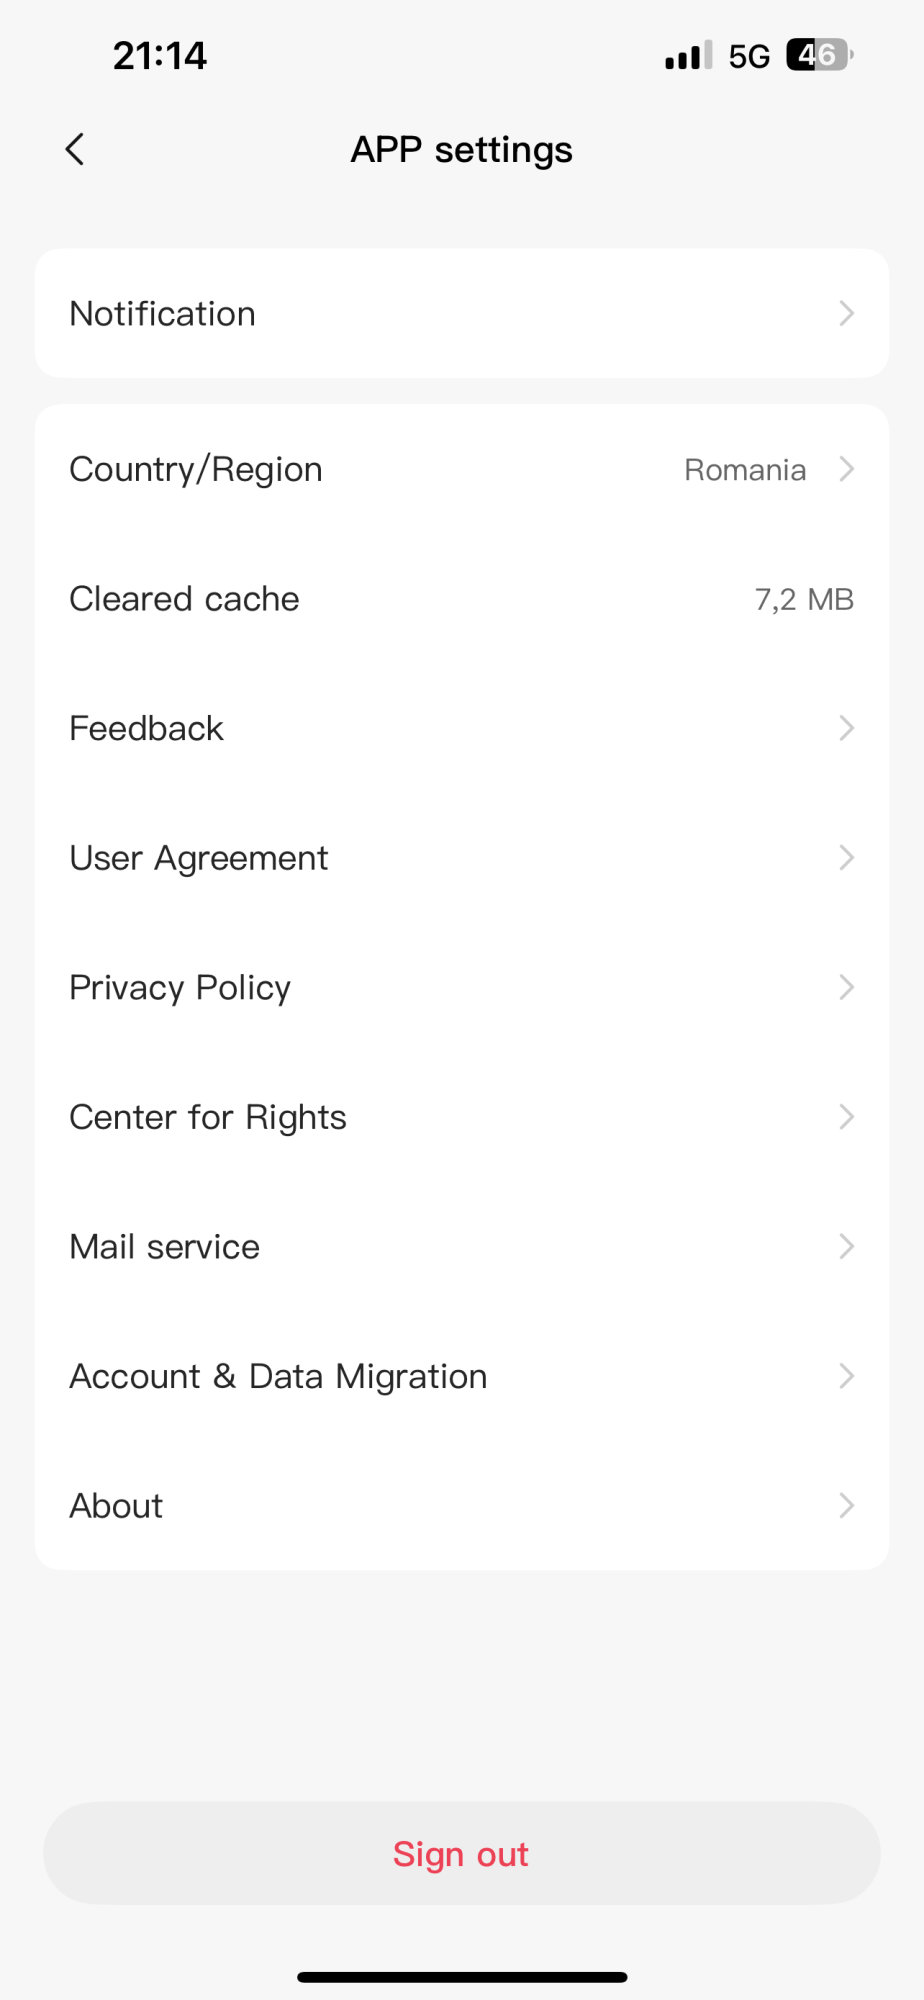
Task: Tap the cellular signal bars icon
Action: click(688, 56)
